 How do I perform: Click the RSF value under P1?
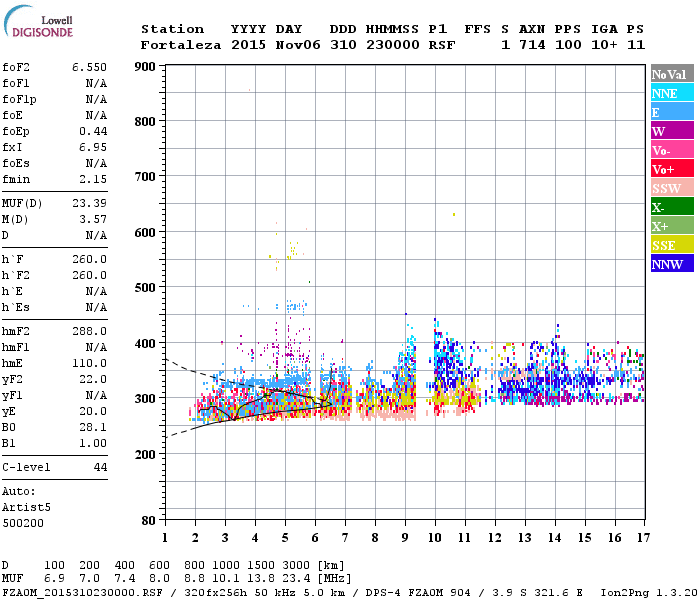(442, 45)
